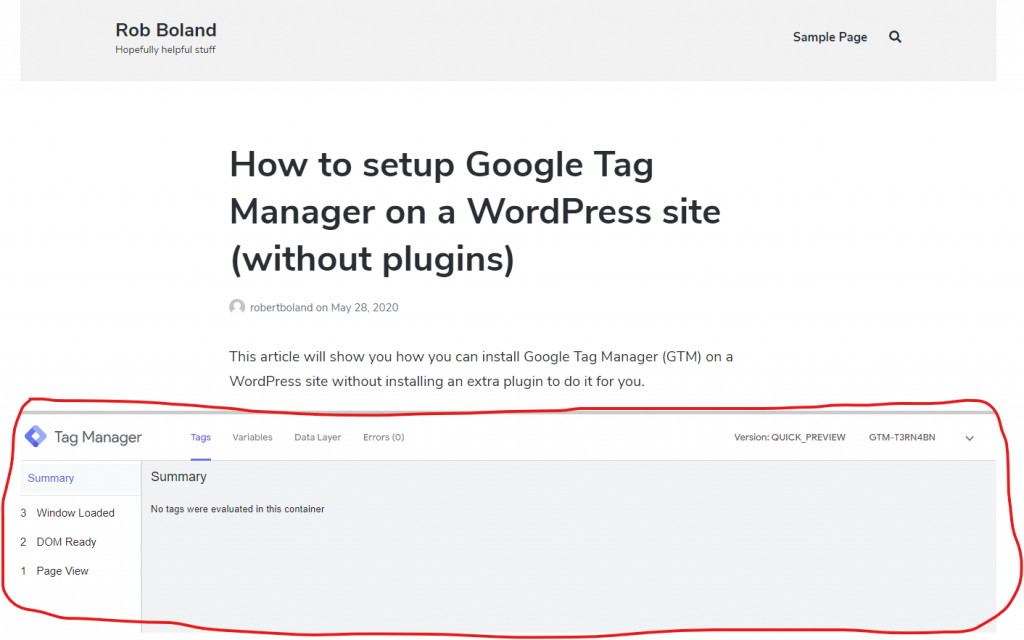
Task: Click the author avatar icon
Action: pyautogui.click(x=237, y=307)
